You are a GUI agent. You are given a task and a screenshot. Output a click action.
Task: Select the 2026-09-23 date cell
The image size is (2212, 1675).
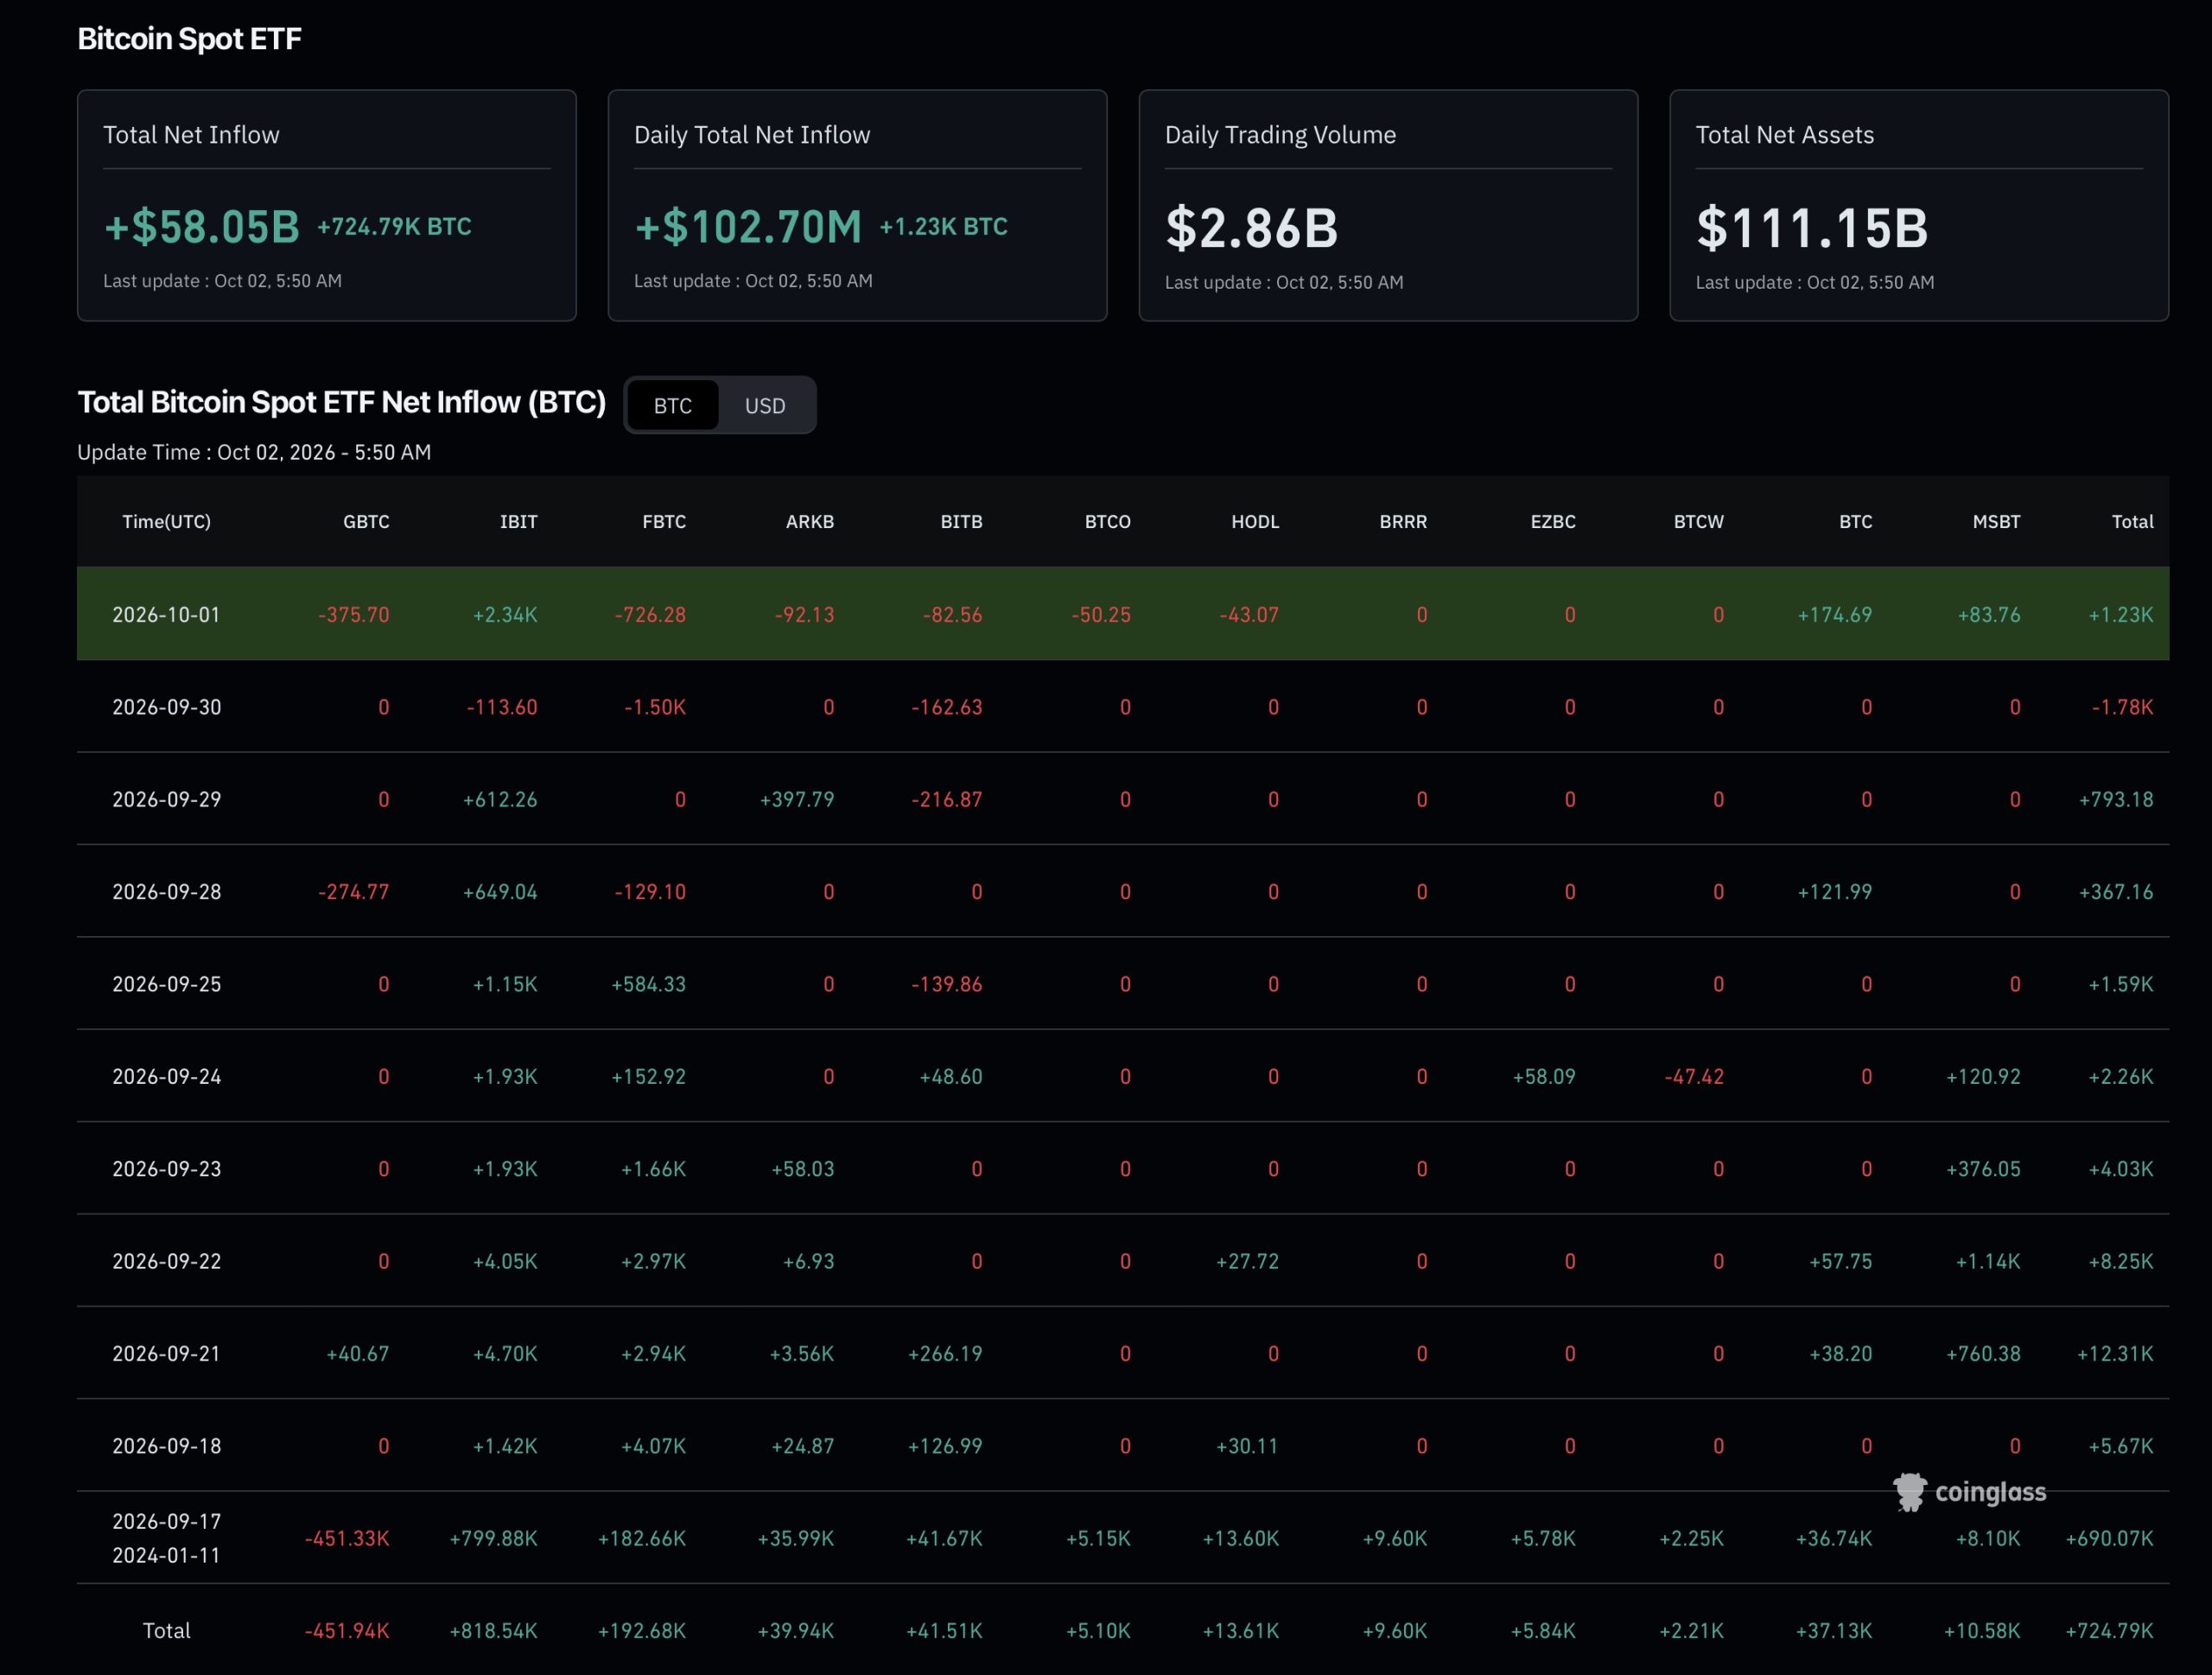166,1168
